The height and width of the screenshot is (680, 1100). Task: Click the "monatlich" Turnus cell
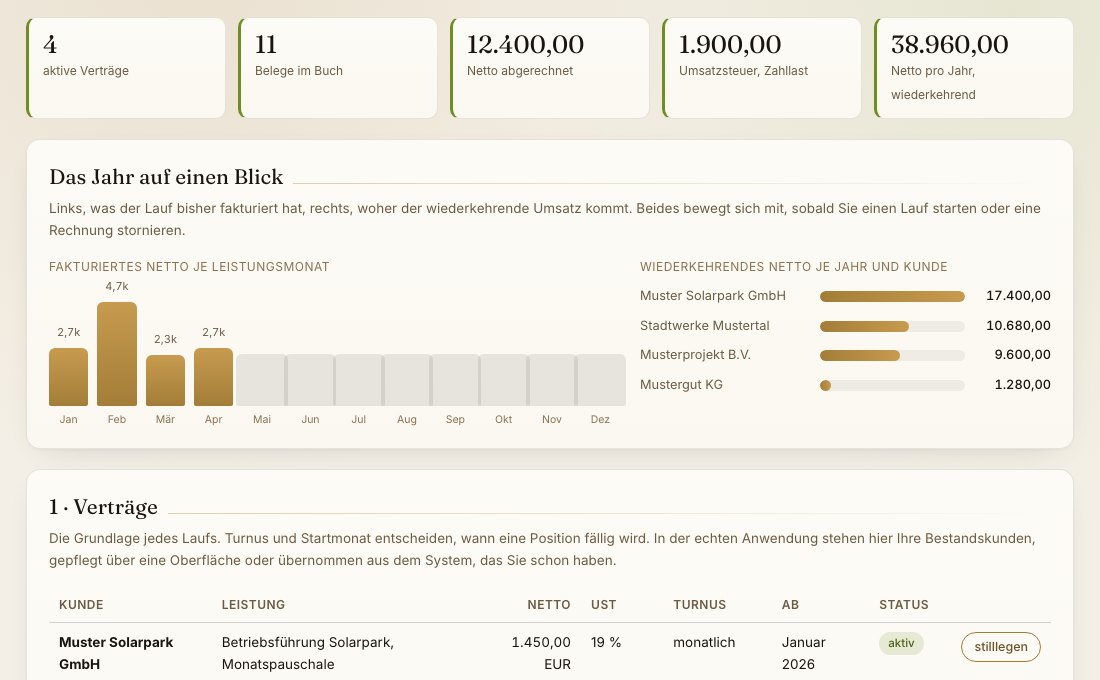coord(704,642)
